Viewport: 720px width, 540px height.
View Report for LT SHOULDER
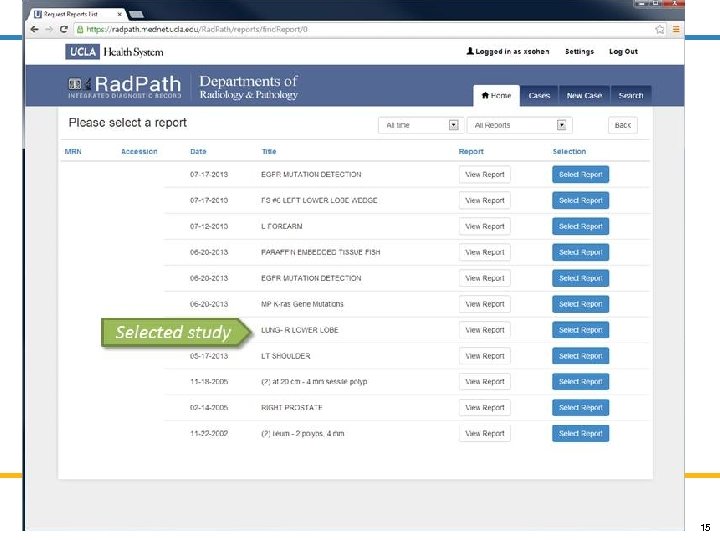click(x=484, y=356)
